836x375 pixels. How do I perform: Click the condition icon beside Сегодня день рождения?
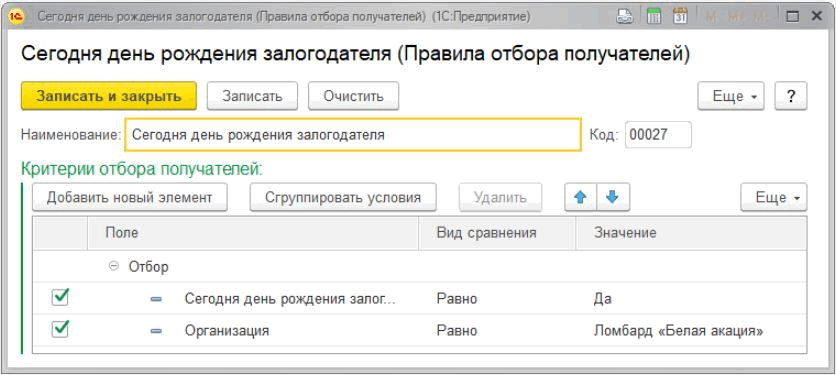pyautogui.click(x=156, y=299)
